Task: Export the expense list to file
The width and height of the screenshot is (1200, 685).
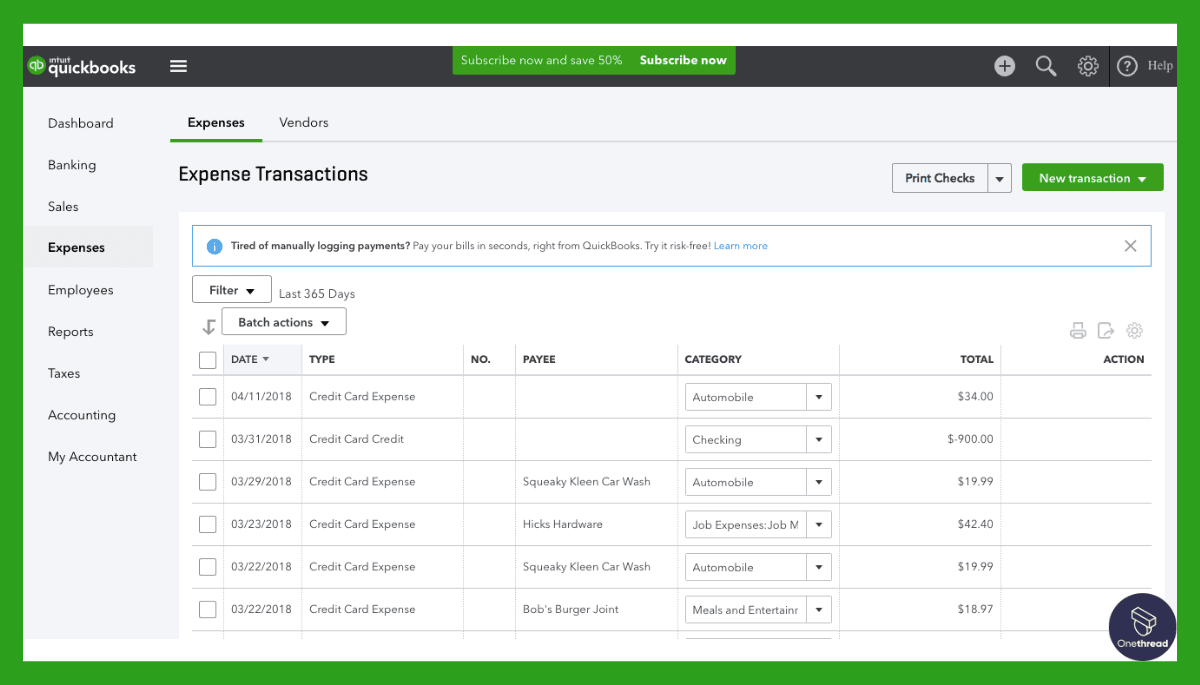Action: [x=1105, y=331]
